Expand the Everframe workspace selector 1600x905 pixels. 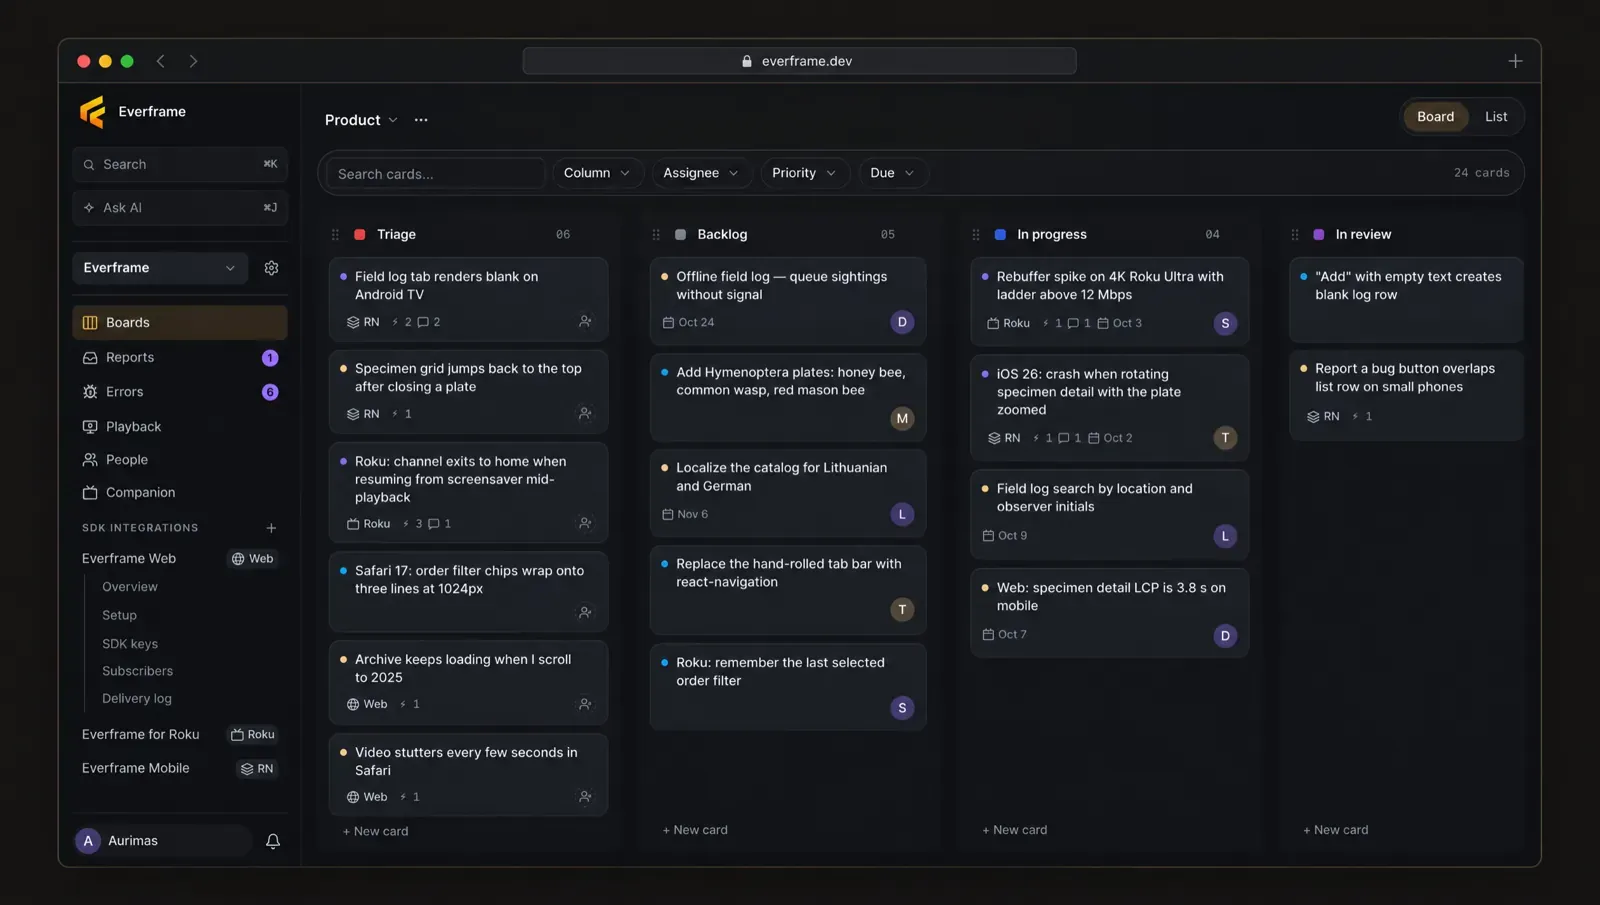[x=160, y=268]
